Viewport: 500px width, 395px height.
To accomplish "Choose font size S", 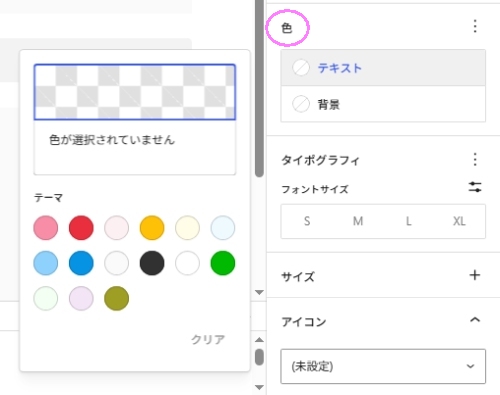I will click(x=307, y=221).
